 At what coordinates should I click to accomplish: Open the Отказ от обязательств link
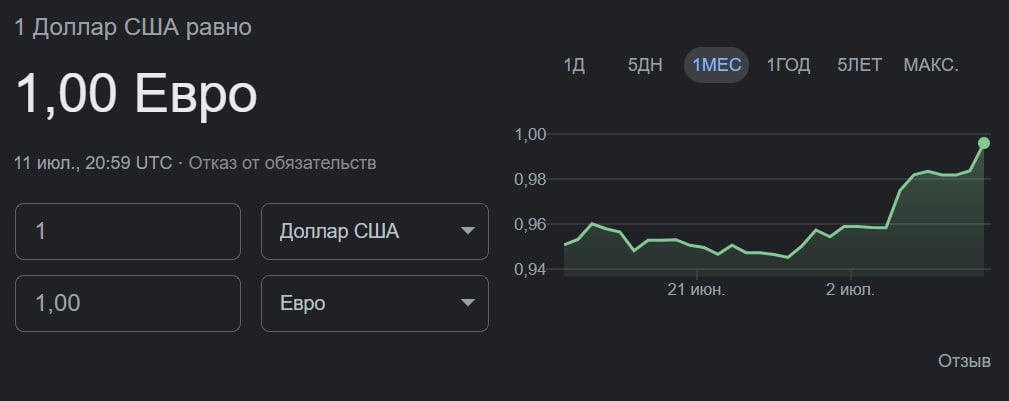(x=283, y=163)
